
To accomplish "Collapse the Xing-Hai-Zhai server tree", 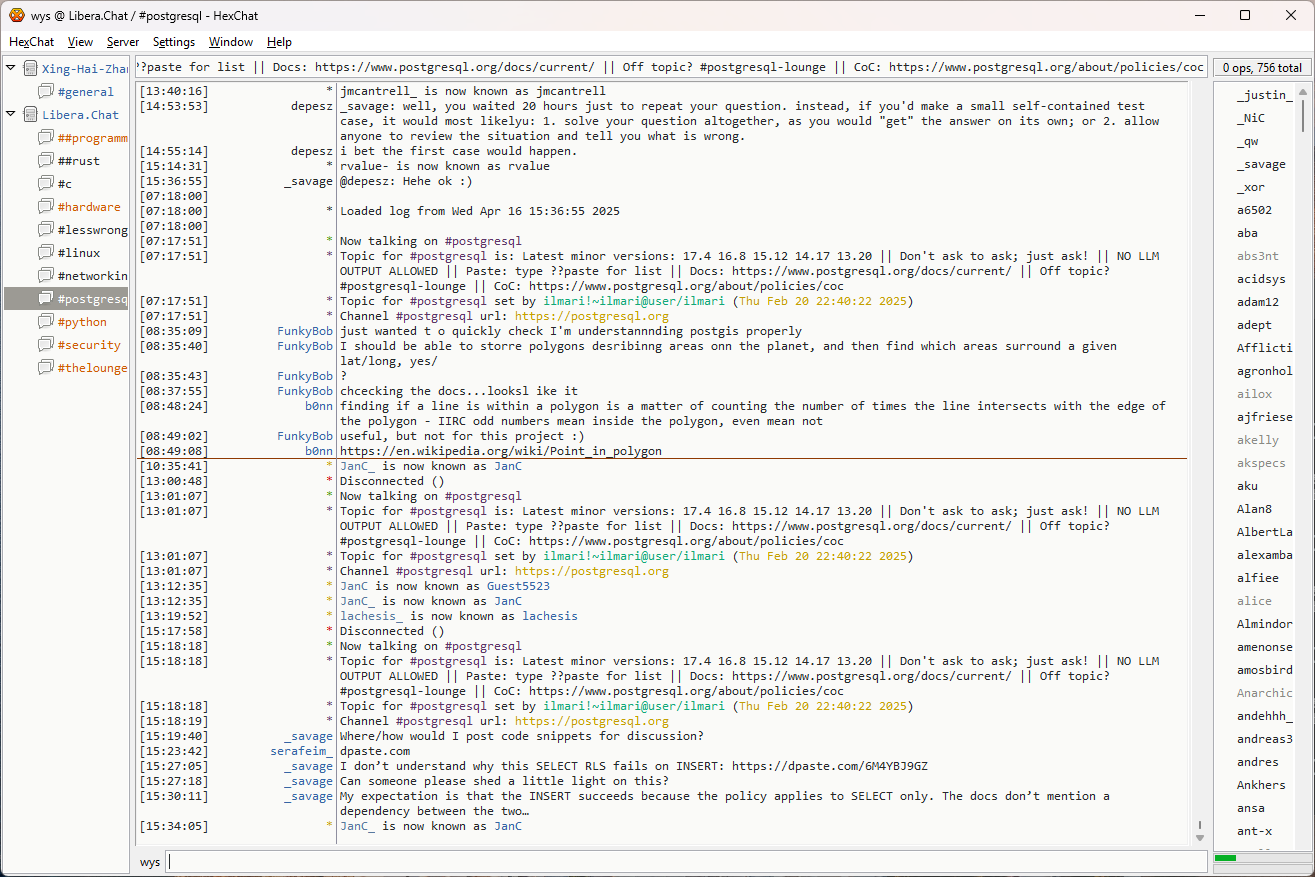I will coord(11,69).
